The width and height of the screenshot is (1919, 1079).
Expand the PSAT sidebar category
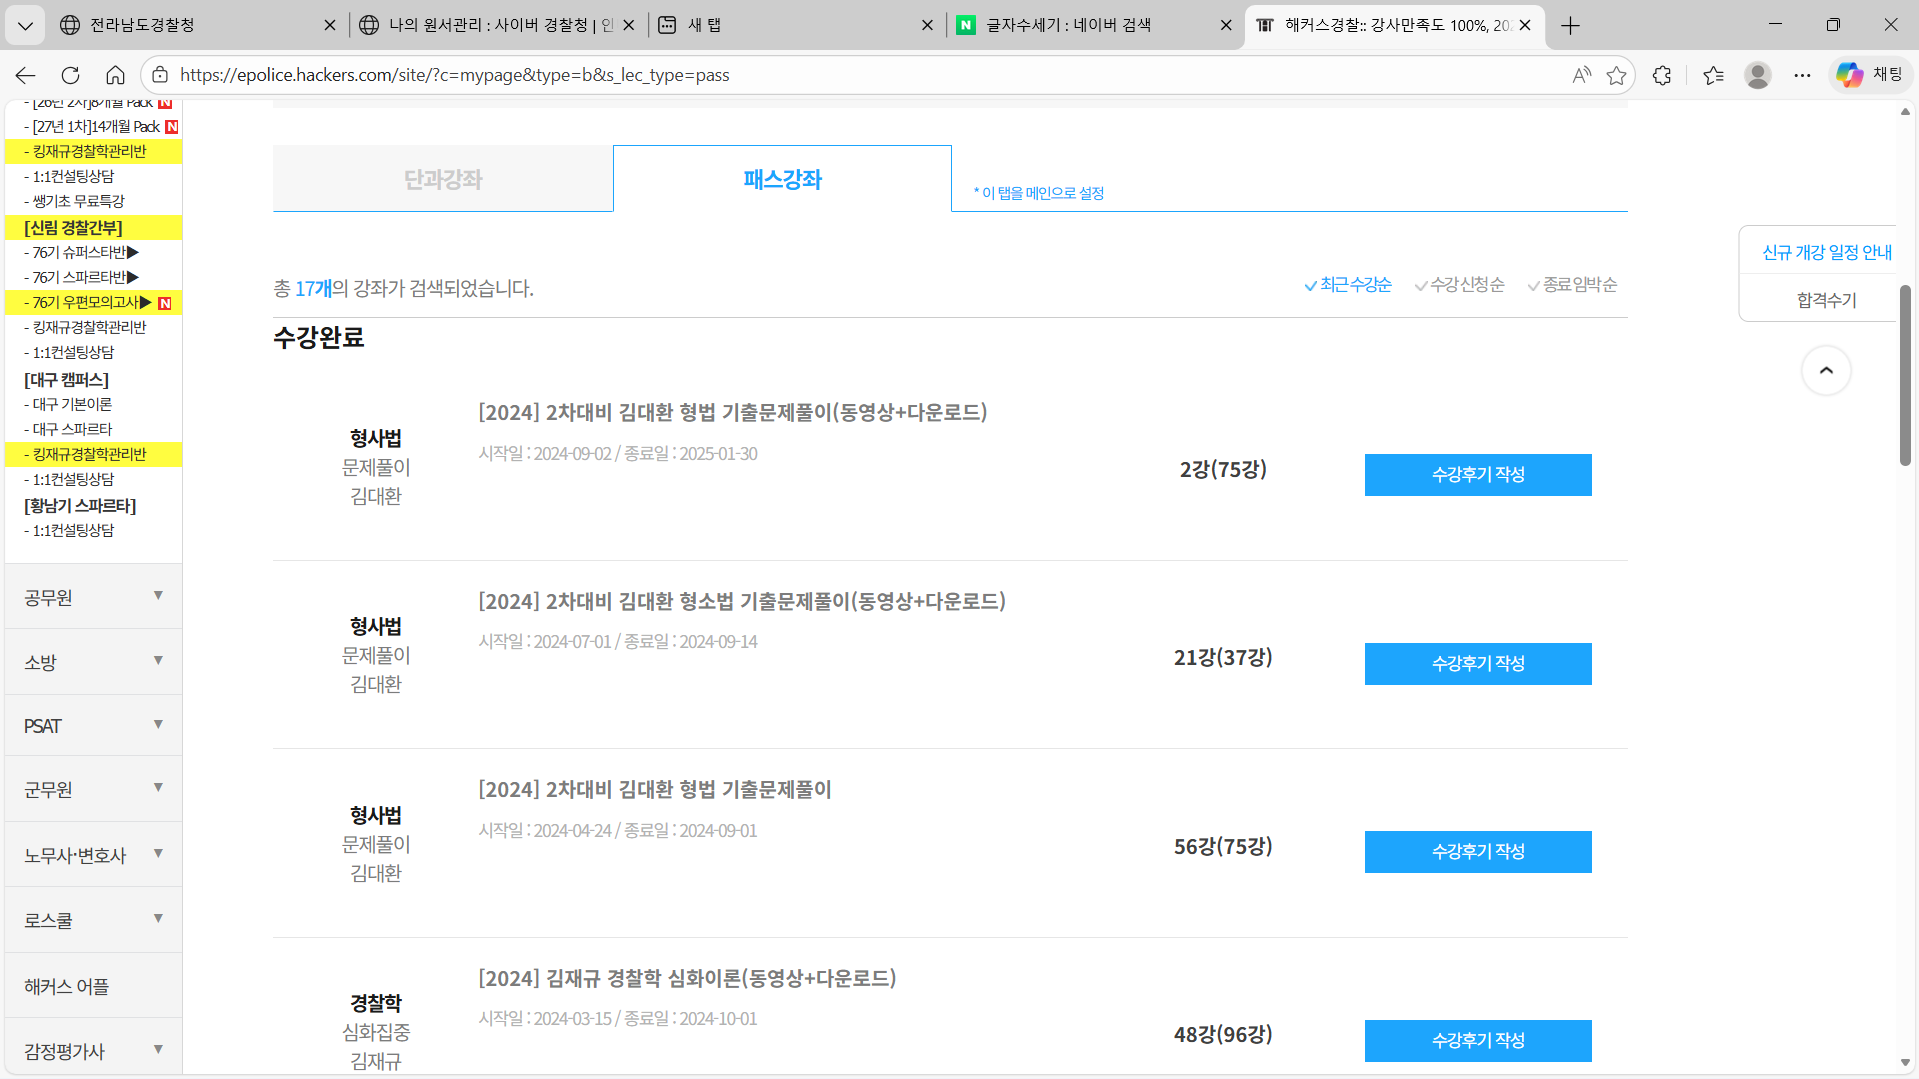point(93,726)
